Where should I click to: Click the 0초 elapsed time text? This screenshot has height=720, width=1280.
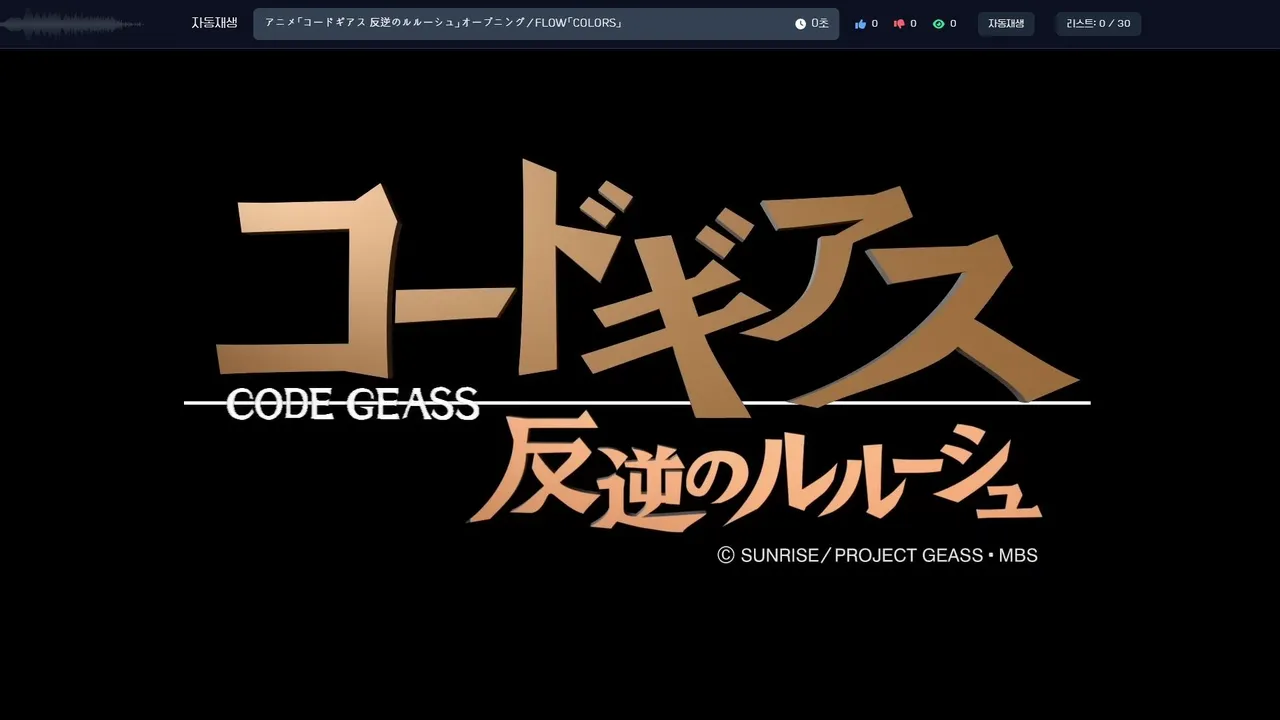(x=820, y=24)
